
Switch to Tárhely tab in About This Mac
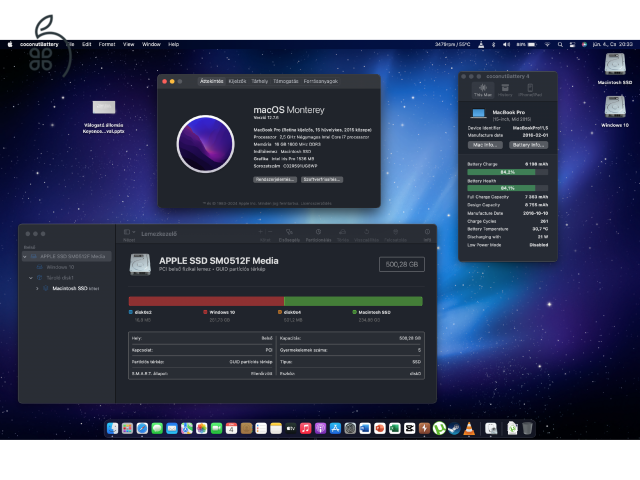260,81
